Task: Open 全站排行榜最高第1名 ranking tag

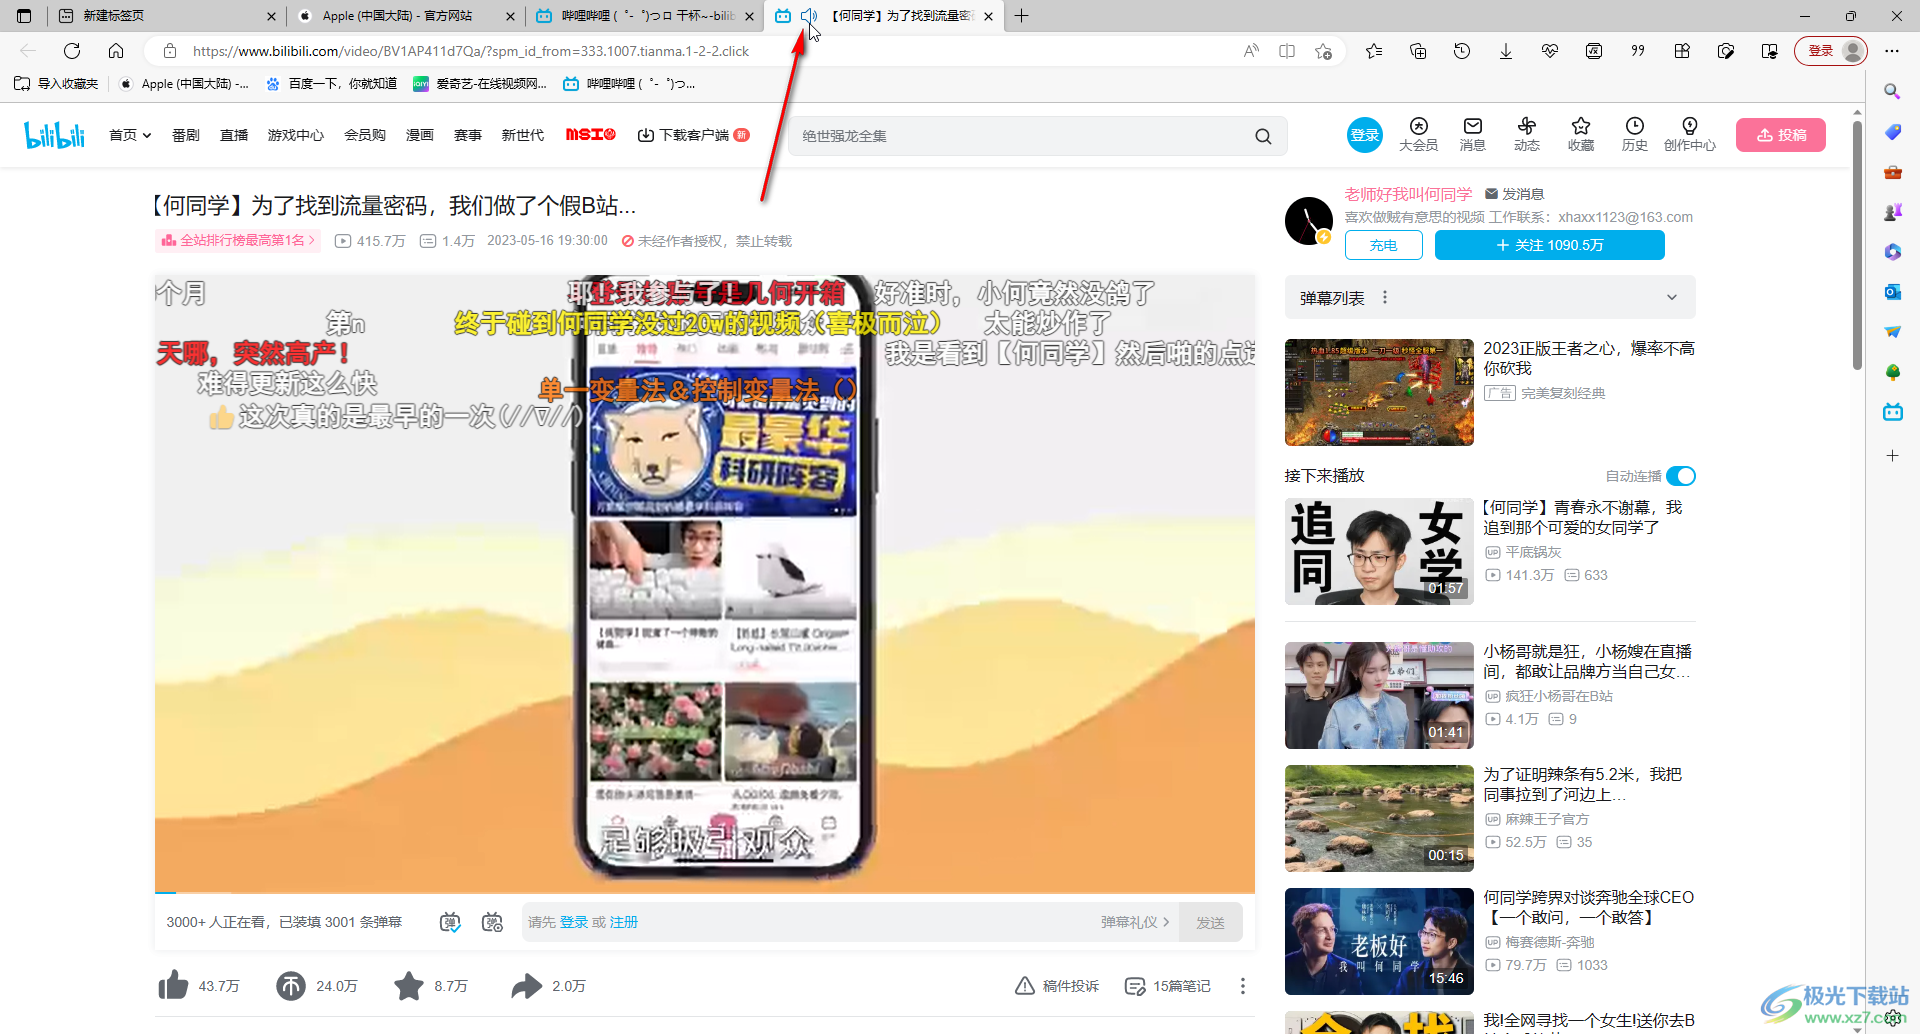Action: [238, 241]
